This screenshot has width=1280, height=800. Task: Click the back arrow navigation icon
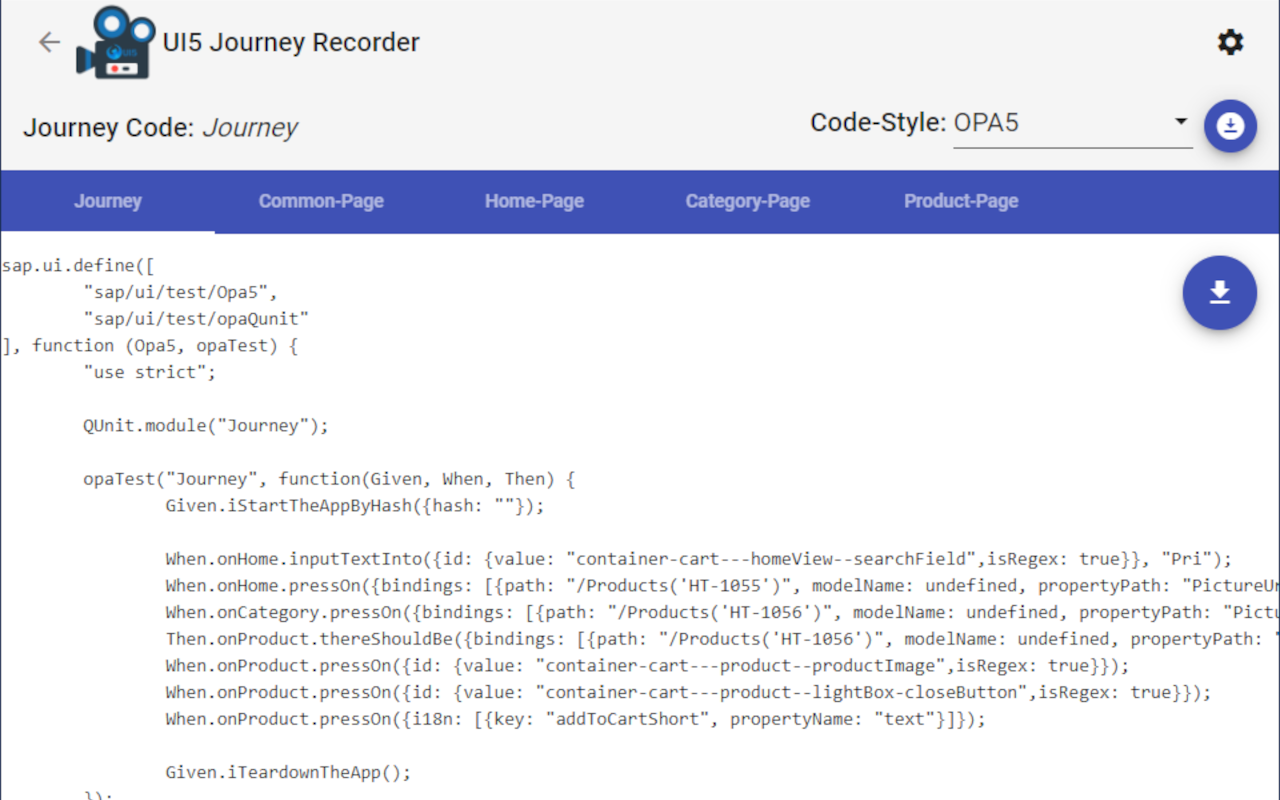pyautogui.click(x=49, y=42)
